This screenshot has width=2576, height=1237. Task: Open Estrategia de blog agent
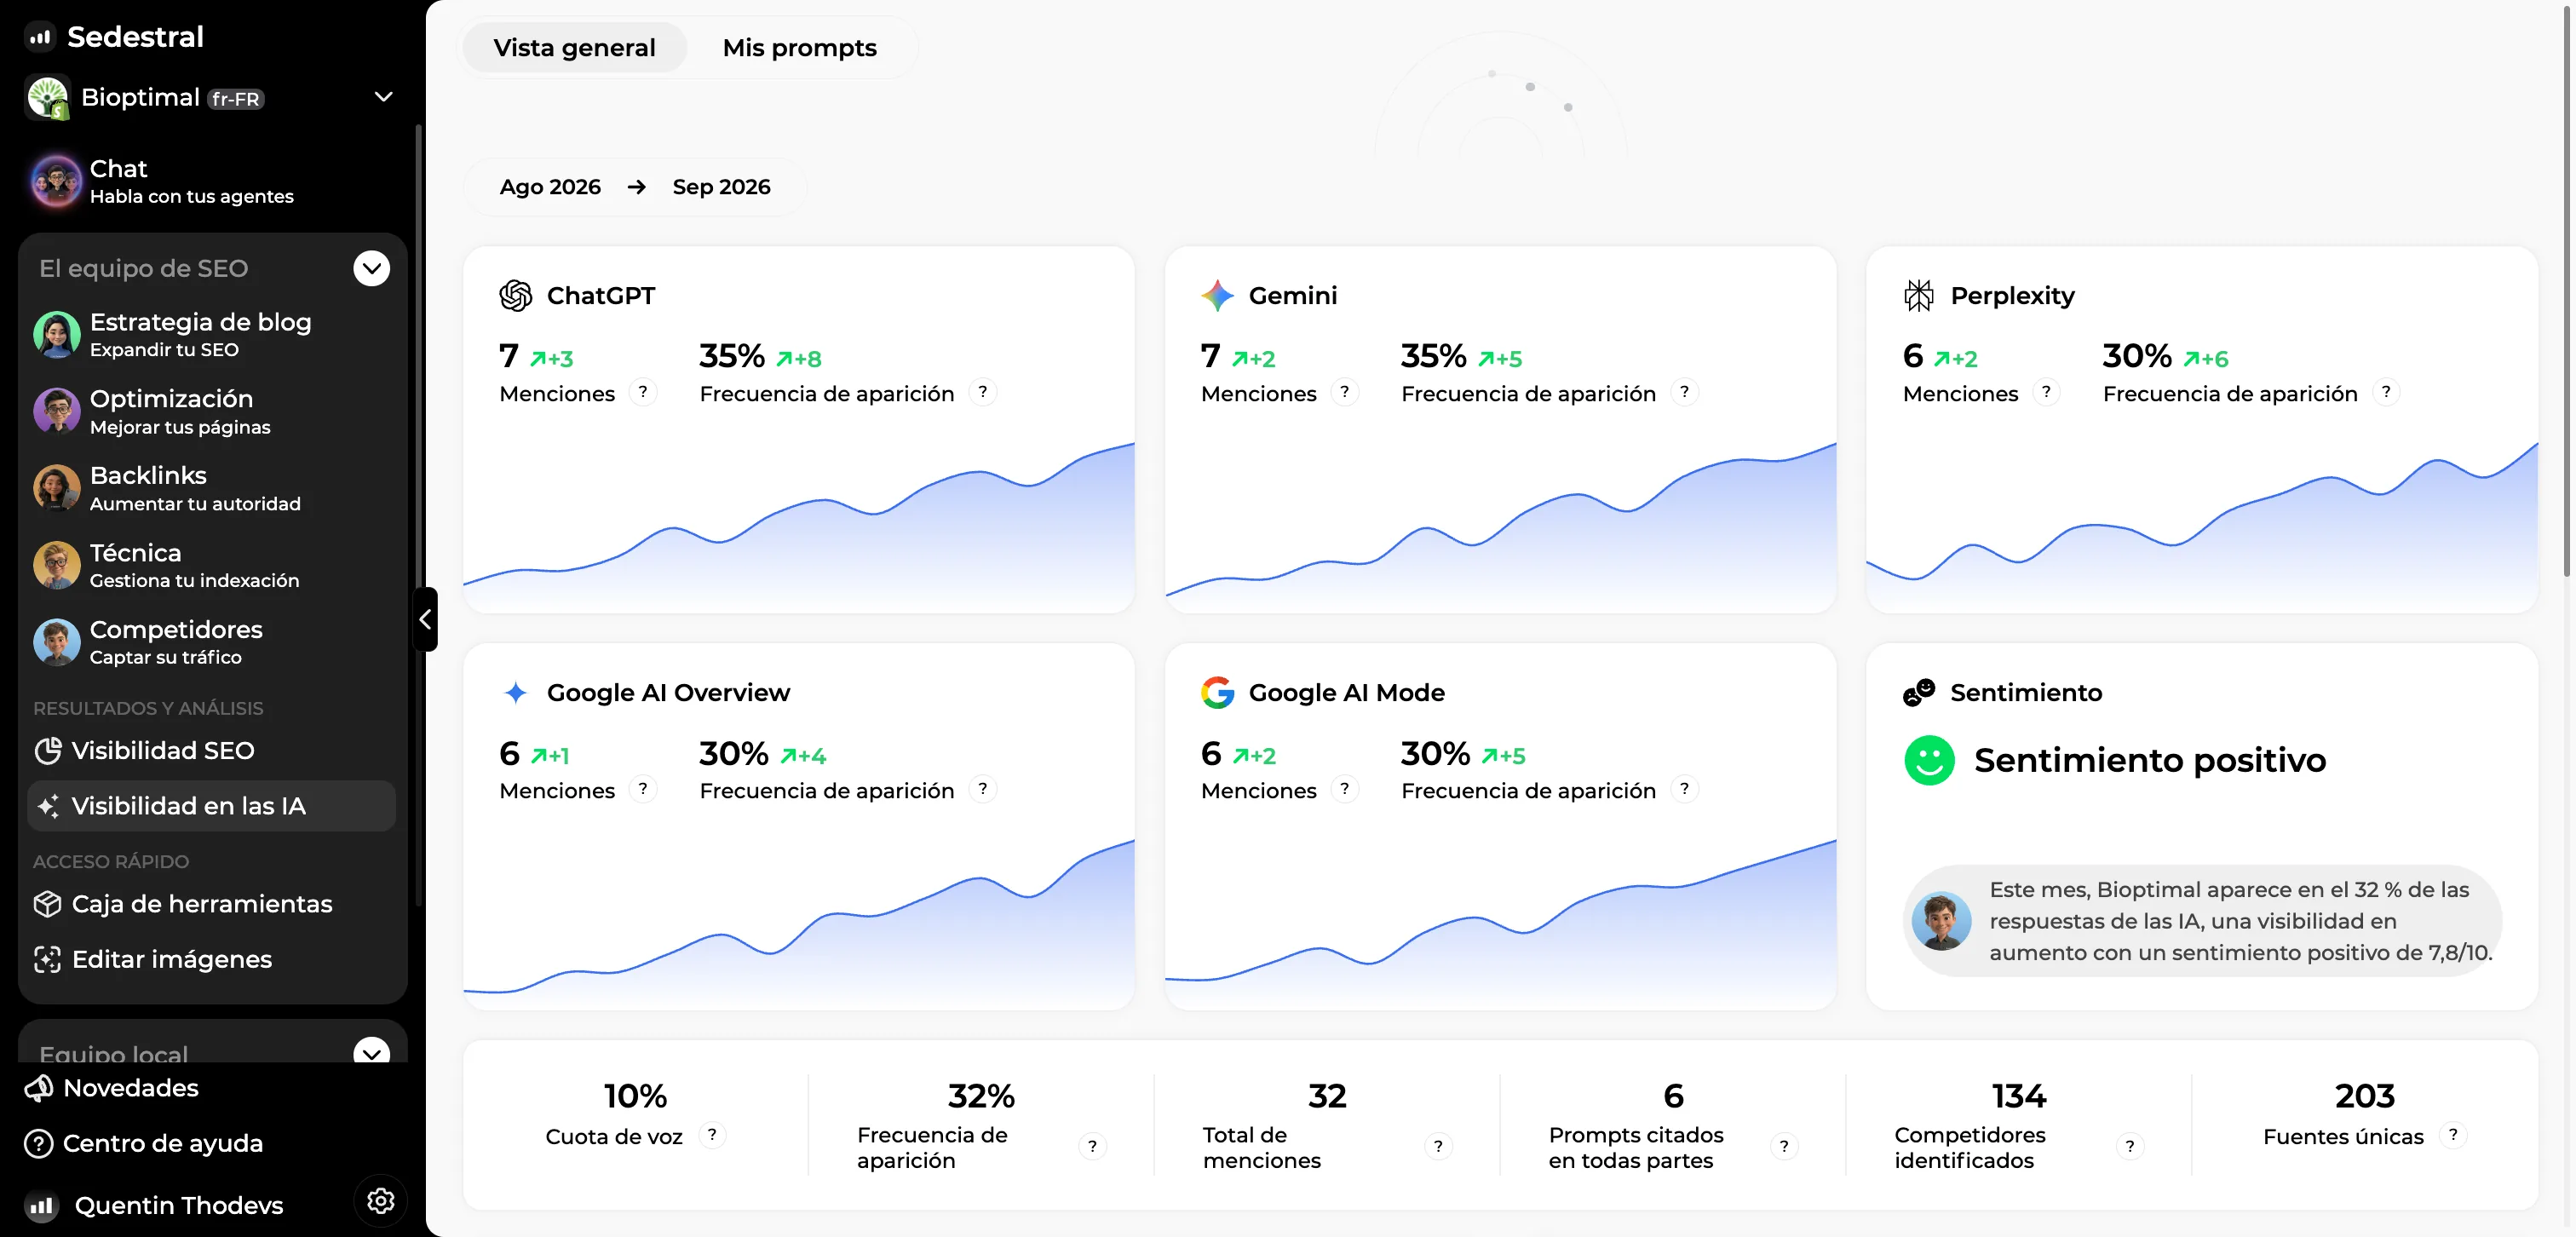(210, 334)
